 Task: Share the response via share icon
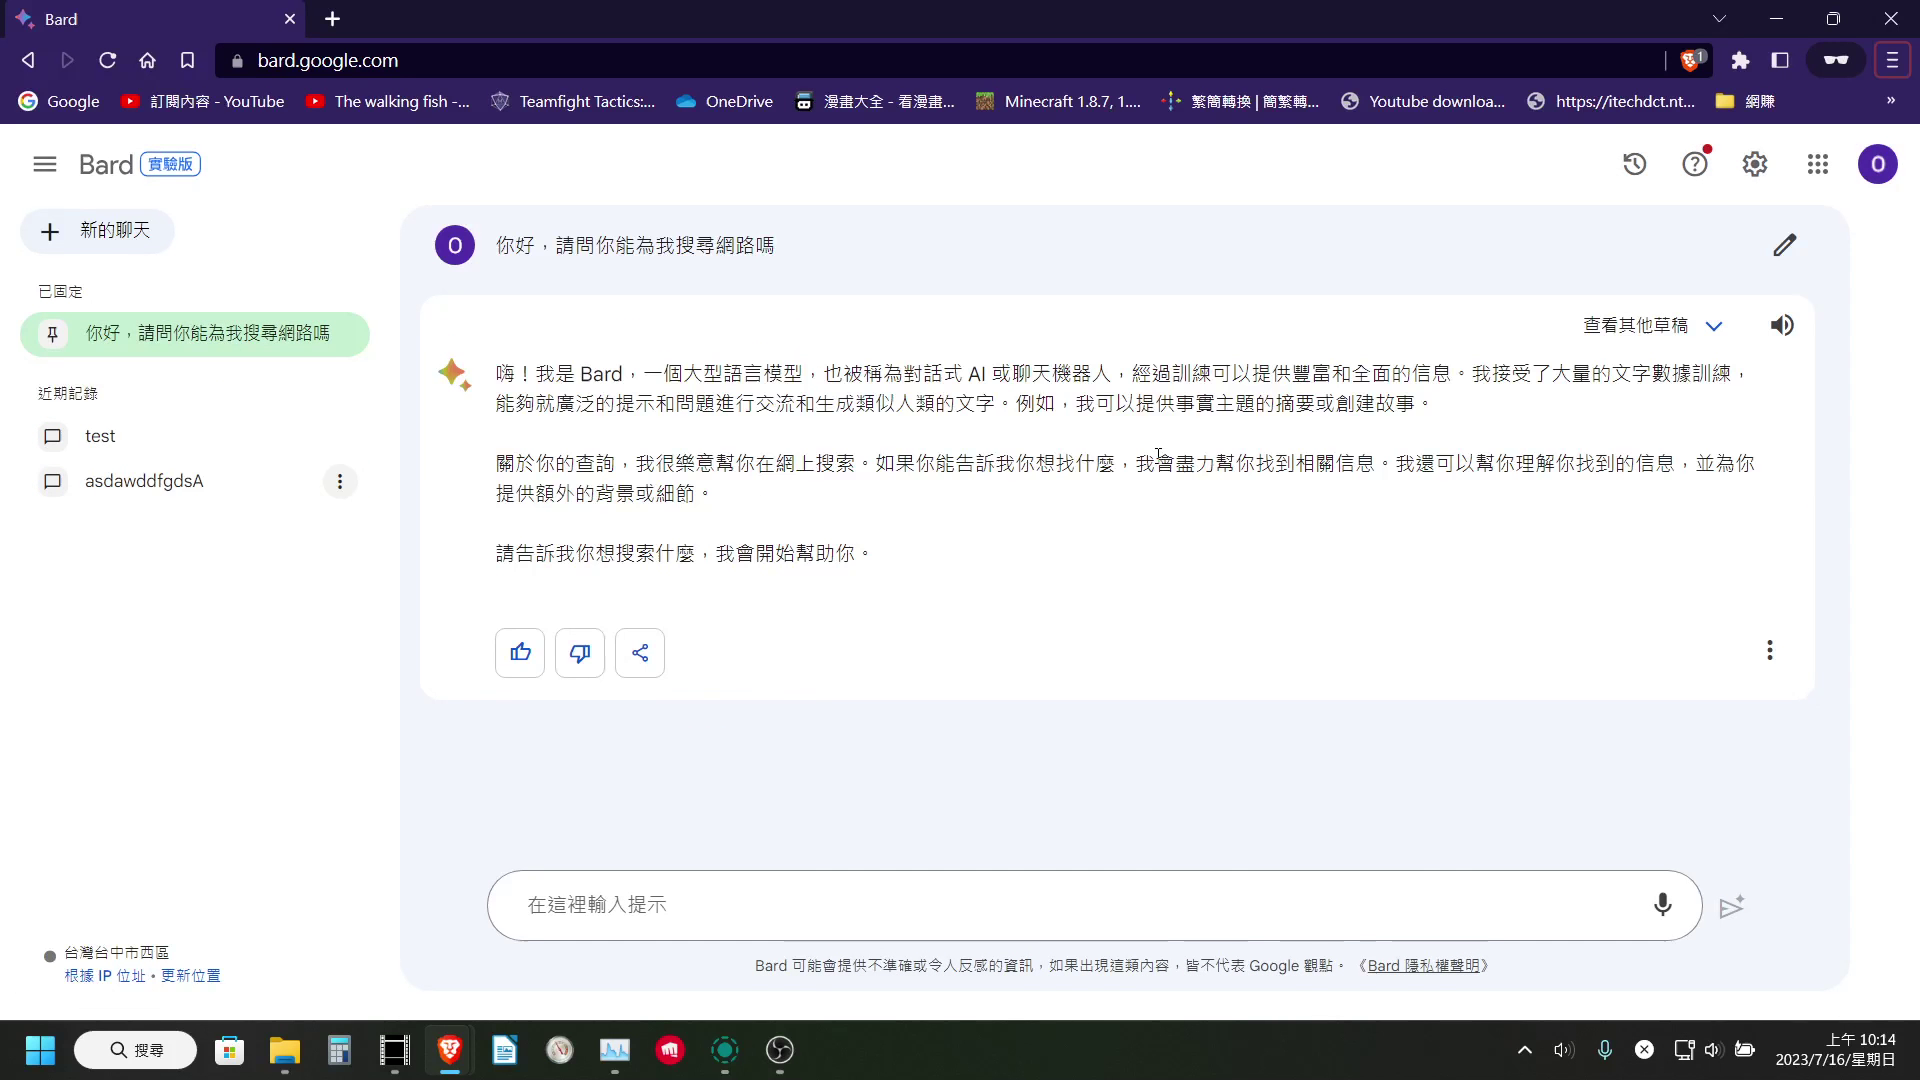tap(640, 653)
